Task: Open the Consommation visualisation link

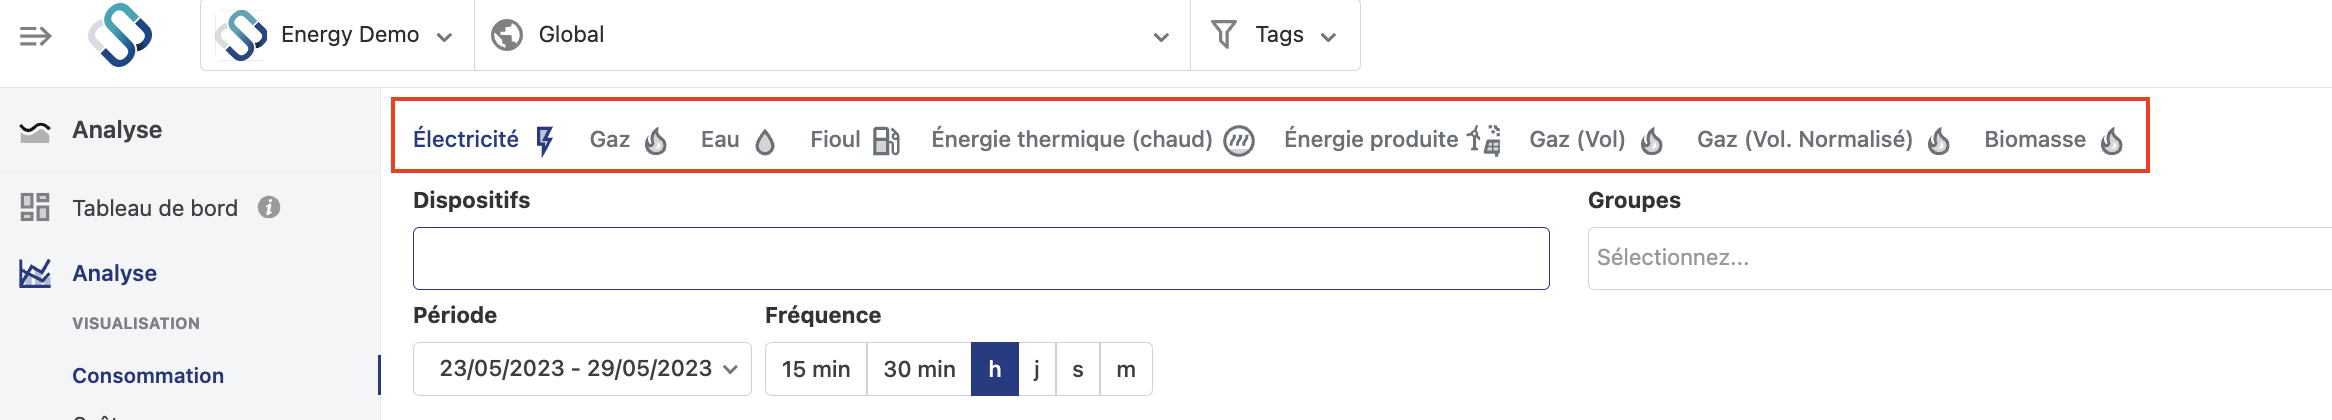Action: tap(148, 376)
